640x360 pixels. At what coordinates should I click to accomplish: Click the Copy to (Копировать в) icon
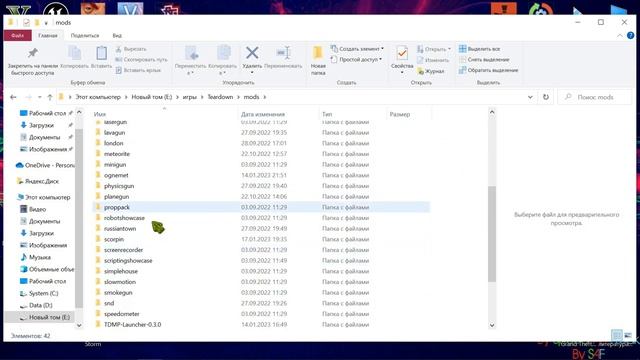coord(222,60)
